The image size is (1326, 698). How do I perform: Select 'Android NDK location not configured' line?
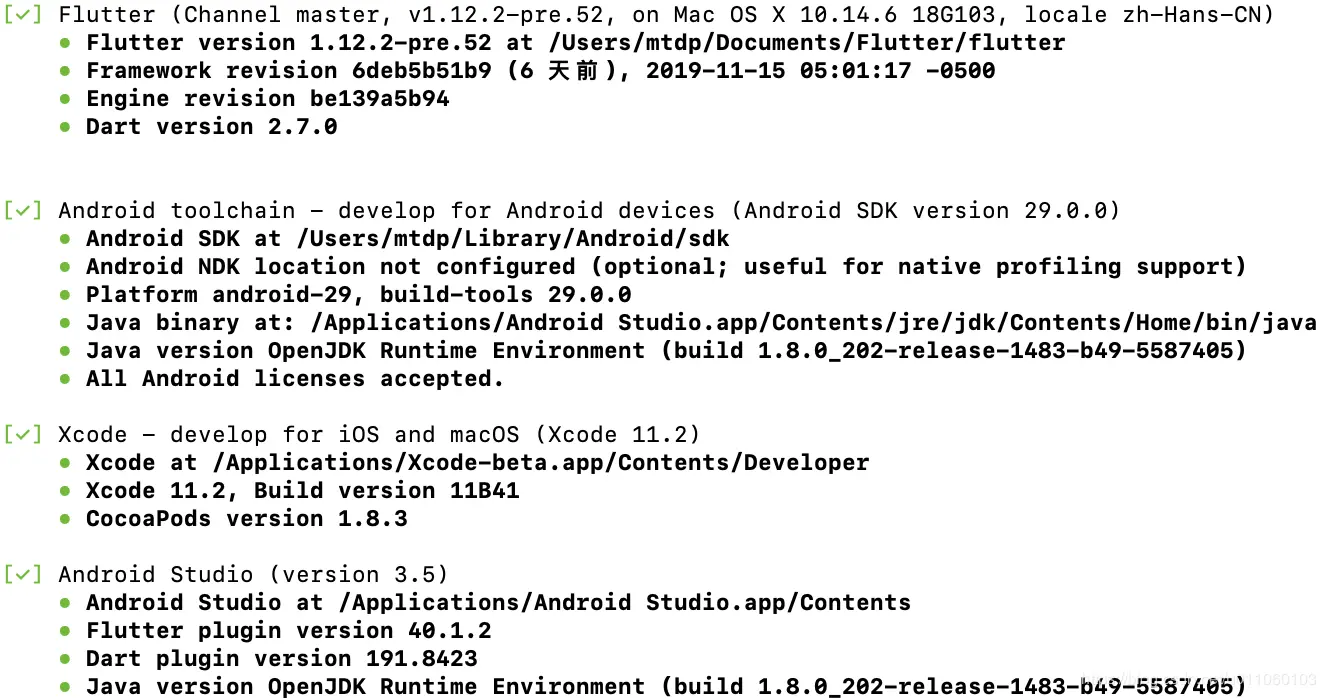click(667, 267)
